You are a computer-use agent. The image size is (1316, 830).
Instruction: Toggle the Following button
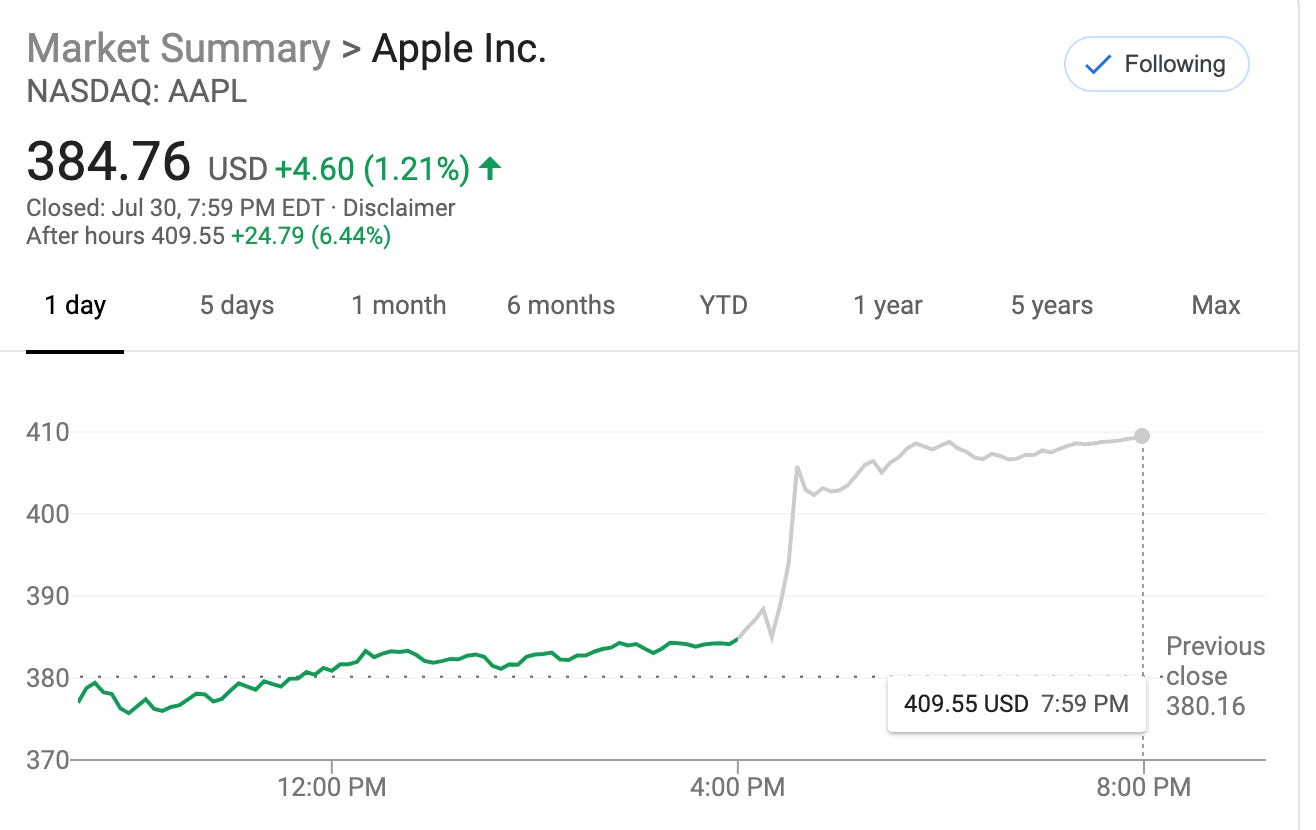pos(1156,65)
